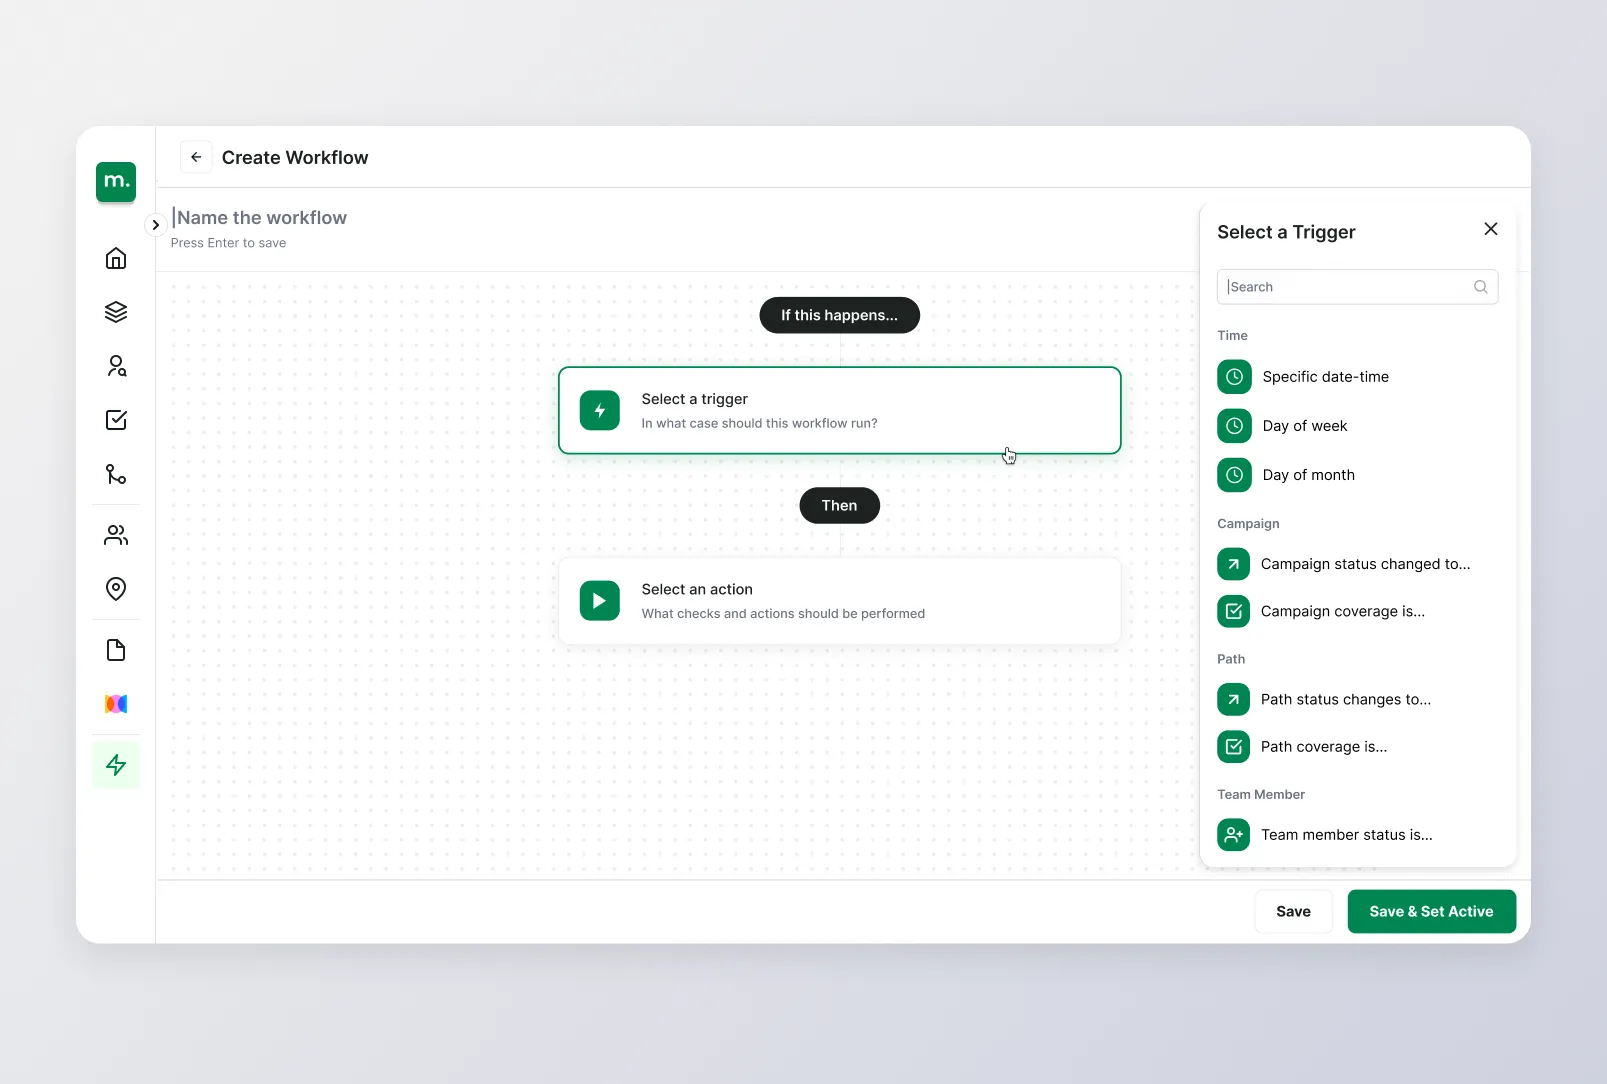Close the Select a Trigger panel

tap(1490, 229)
